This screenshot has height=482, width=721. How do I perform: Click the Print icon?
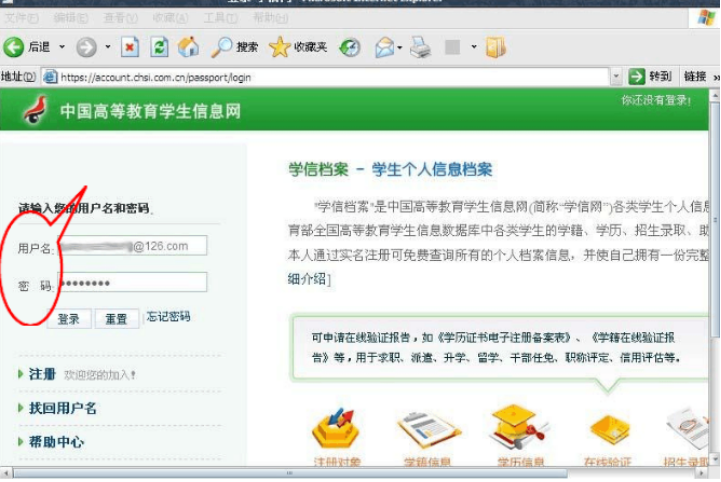(x=420, y=47)
